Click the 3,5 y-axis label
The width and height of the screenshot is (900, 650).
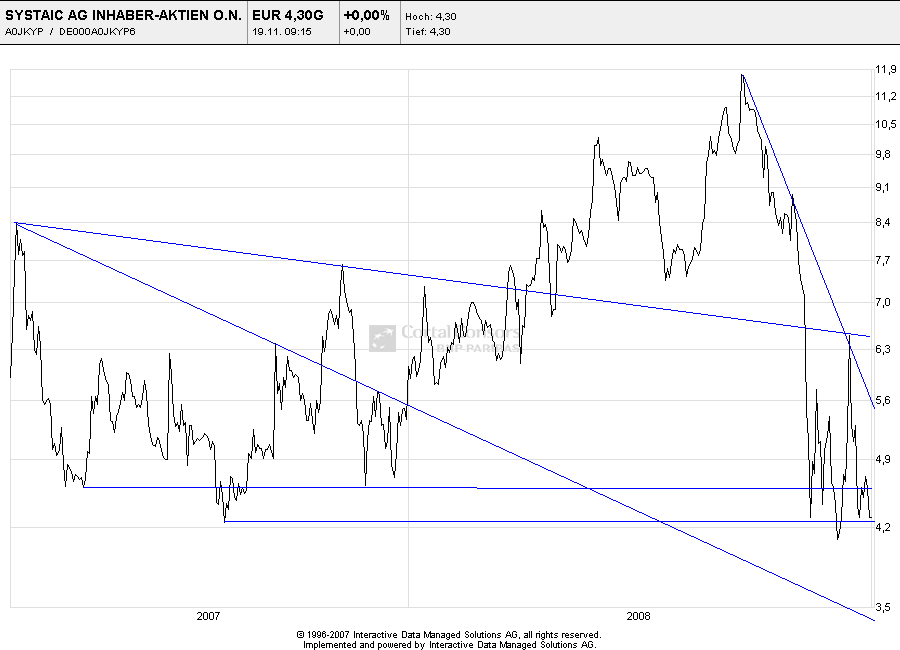coord(883,607)
